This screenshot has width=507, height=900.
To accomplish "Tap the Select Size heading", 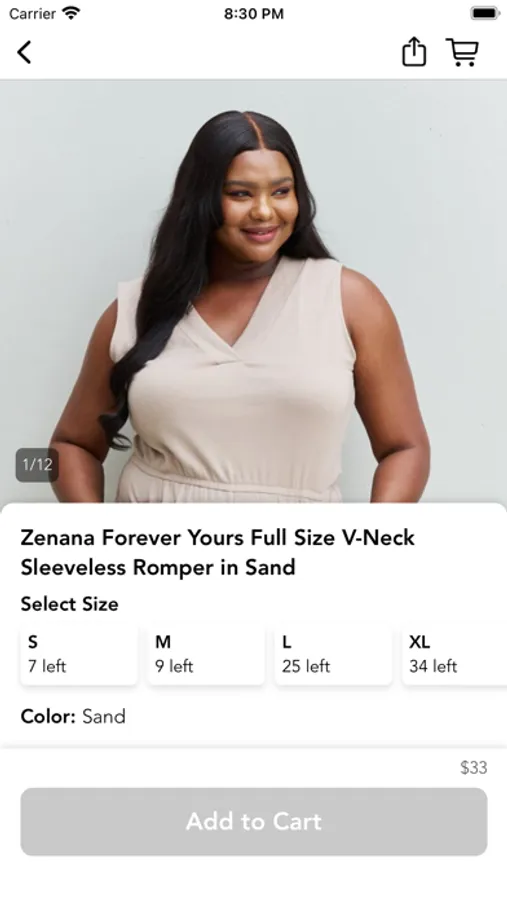I will pyautogui.click(x=69, y=604).
